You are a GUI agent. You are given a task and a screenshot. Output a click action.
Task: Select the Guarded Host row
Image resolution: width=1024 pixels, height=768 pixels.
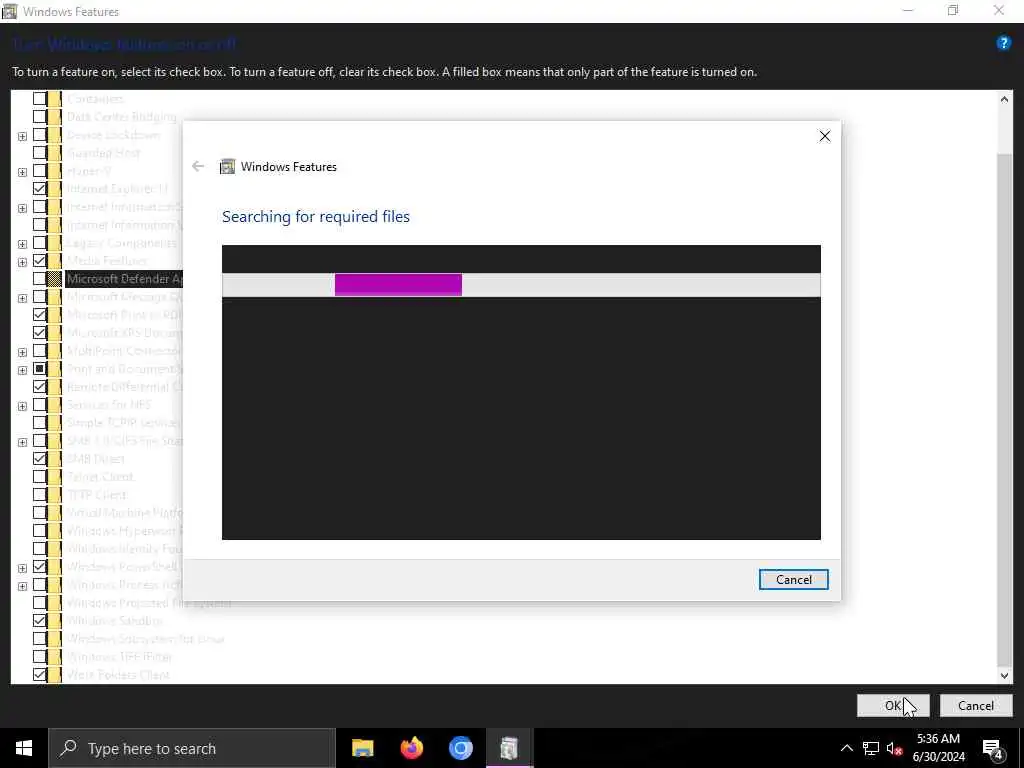pyautogui.click(x=103, y=153)
